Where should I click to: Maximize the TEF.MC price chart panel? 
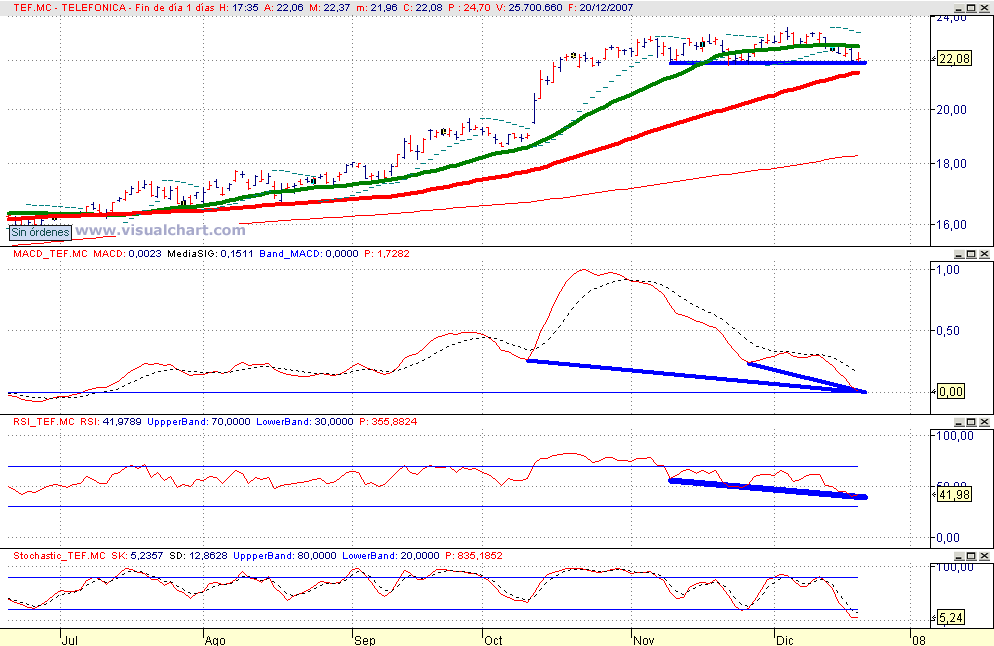[971, 8]
